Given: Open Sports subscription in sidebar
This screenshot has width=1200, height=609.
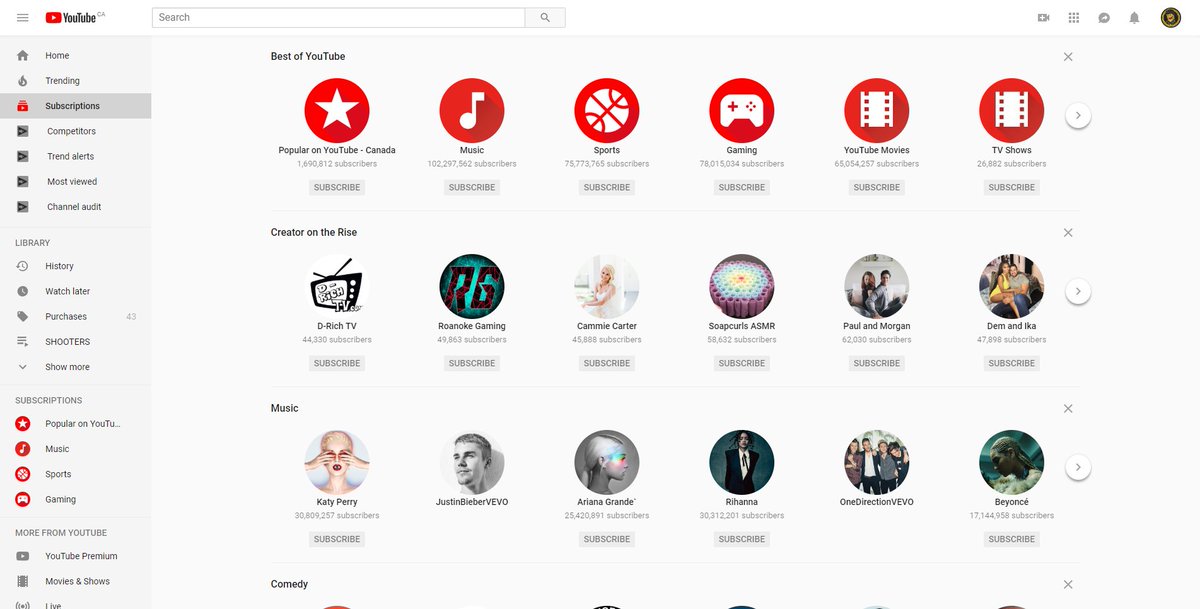Looking at the screenshot, I should coord(76,474).
